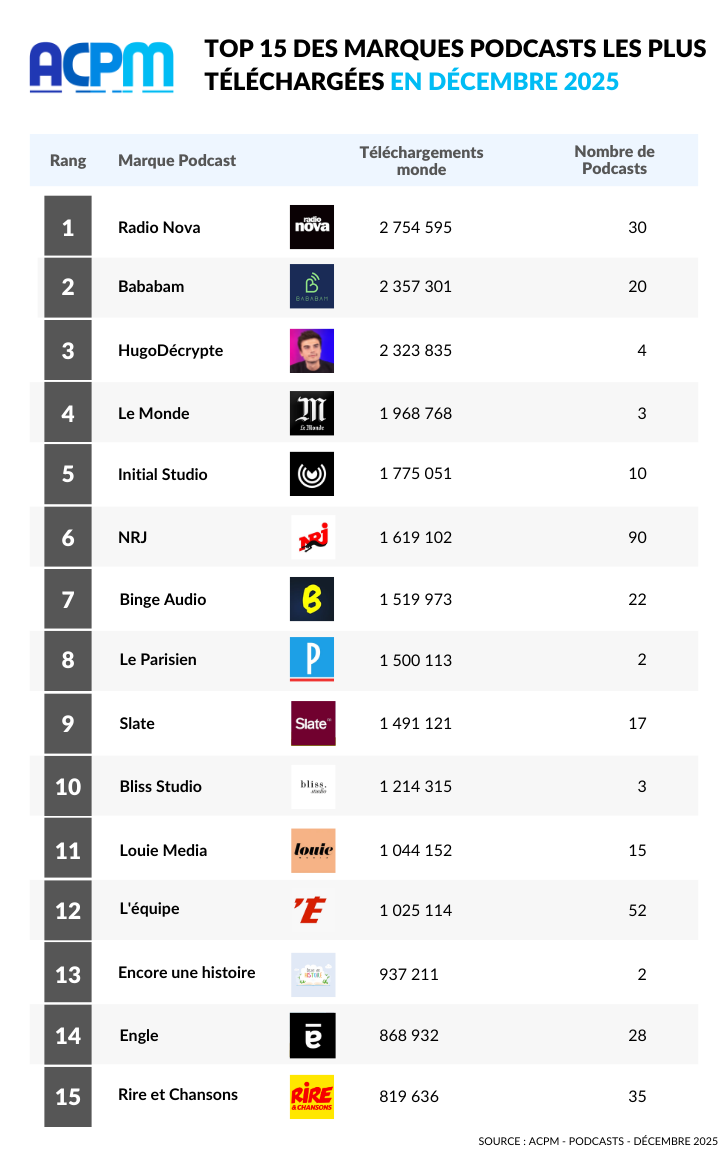728x1155 pixels.
Task: Select the L'équipe logo
Action: pos(311,910)
